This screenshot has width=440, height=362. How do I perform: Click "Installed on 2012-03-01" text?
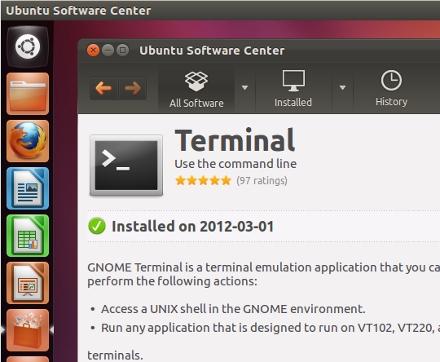(193, 226)
